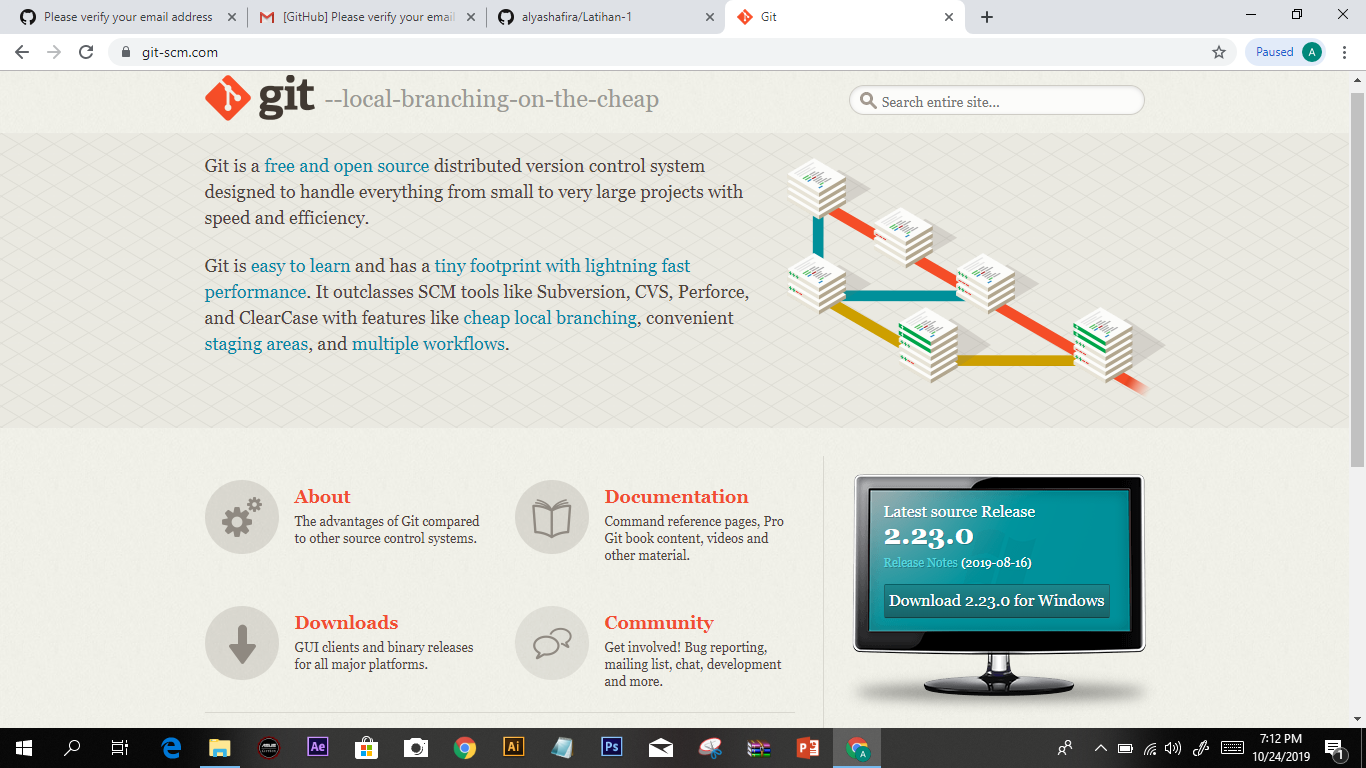The image size is (1366, 768).
Task: Open Photoshop from the taskbar
Action: point(611,747)
